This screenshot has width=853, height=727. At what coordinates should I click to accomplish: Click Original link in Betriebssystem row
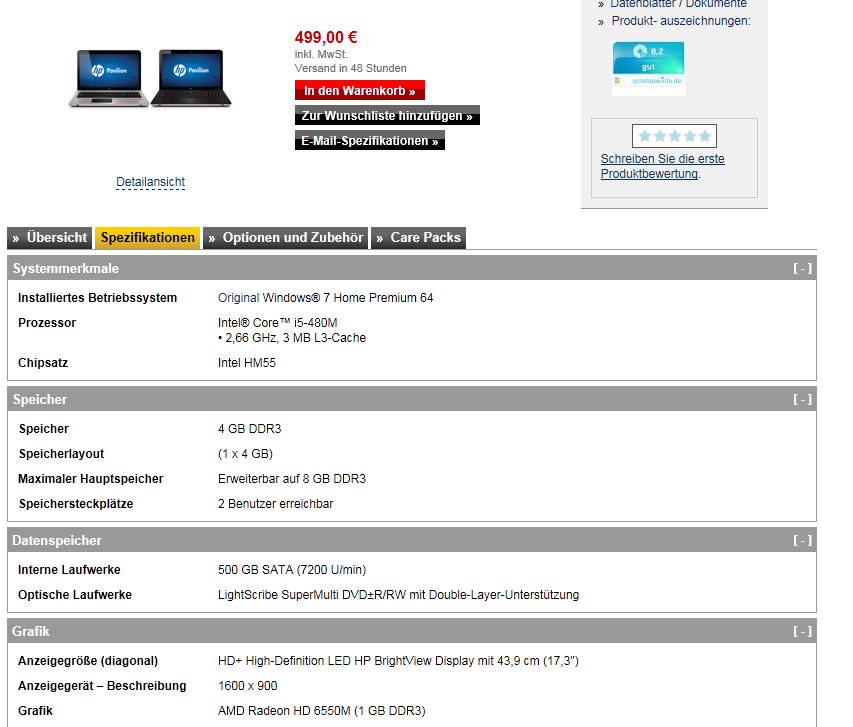point(238,298)
